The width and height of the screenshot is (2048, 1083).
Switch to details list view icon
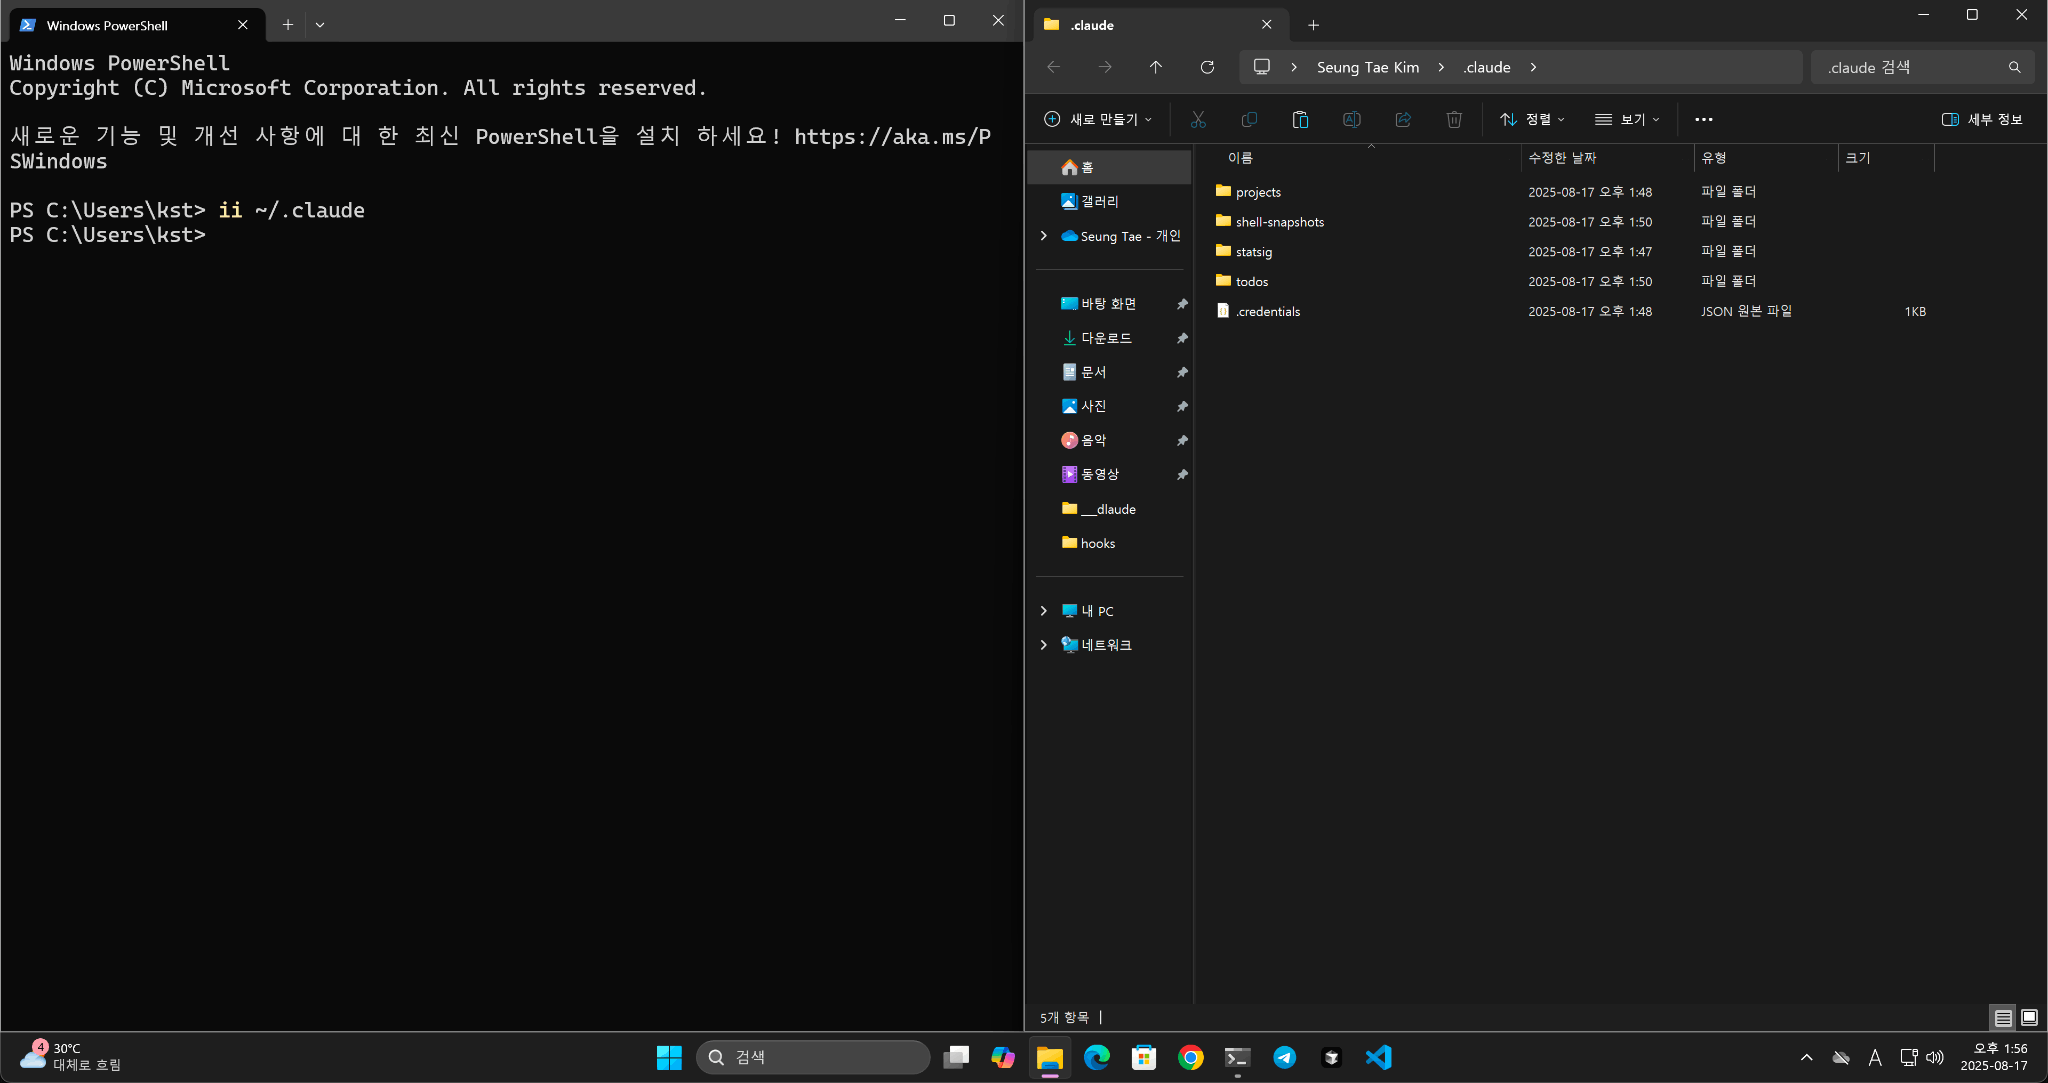tap(2003, 1018)
